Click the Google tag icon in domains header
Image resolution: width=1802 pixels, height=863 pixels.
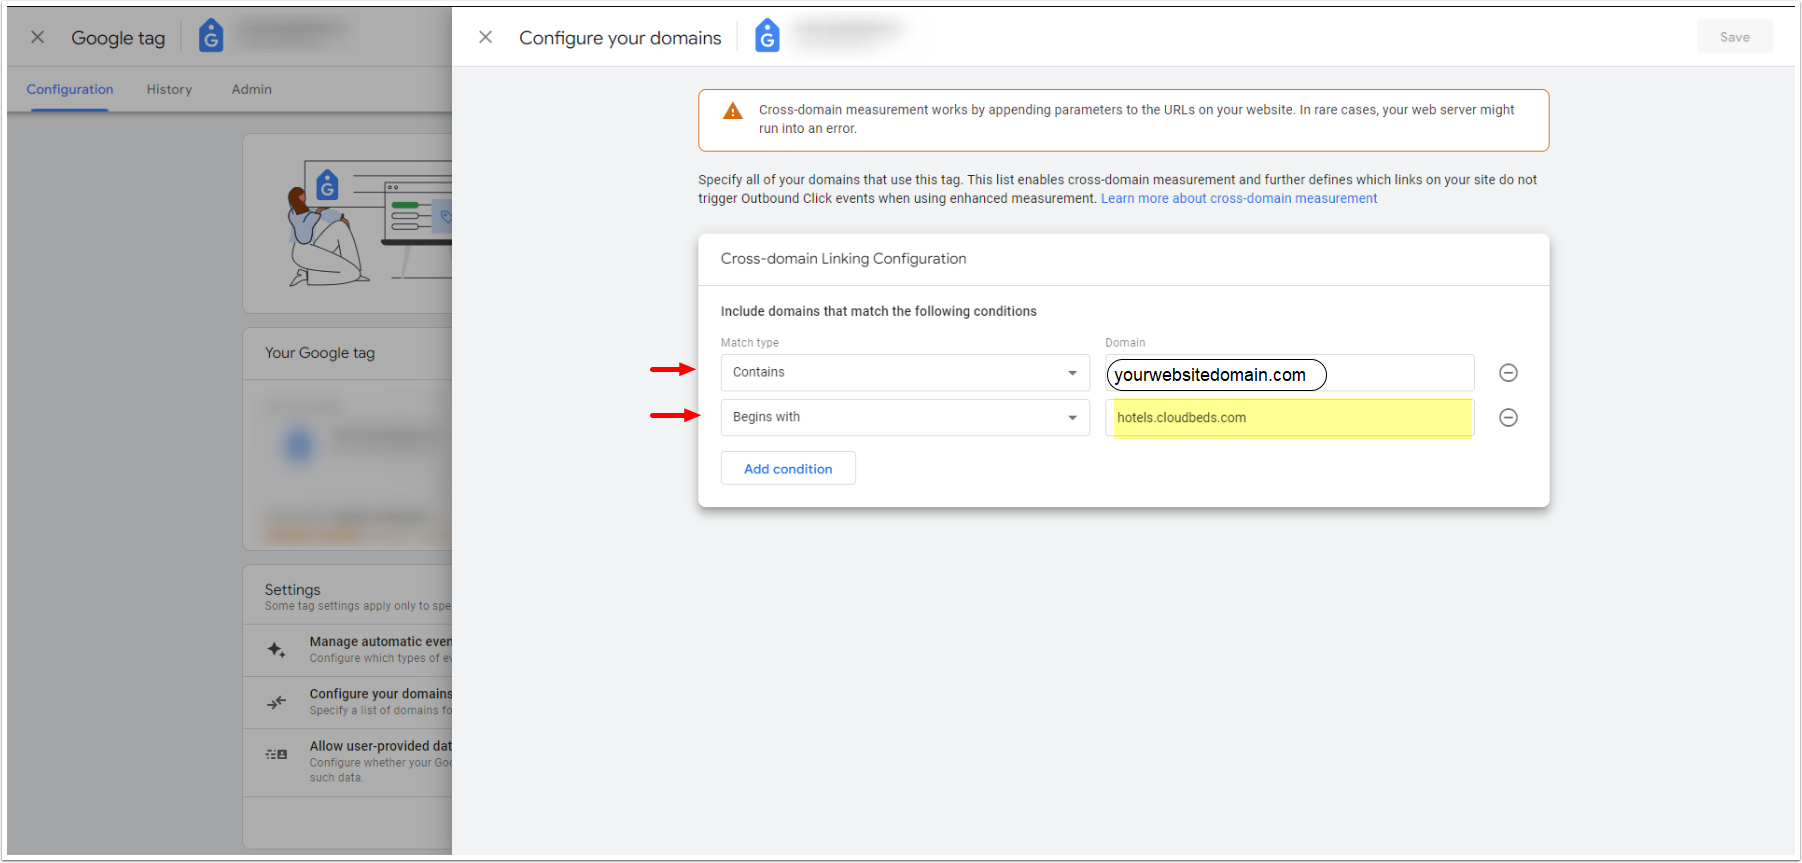[x=767, y=36]
